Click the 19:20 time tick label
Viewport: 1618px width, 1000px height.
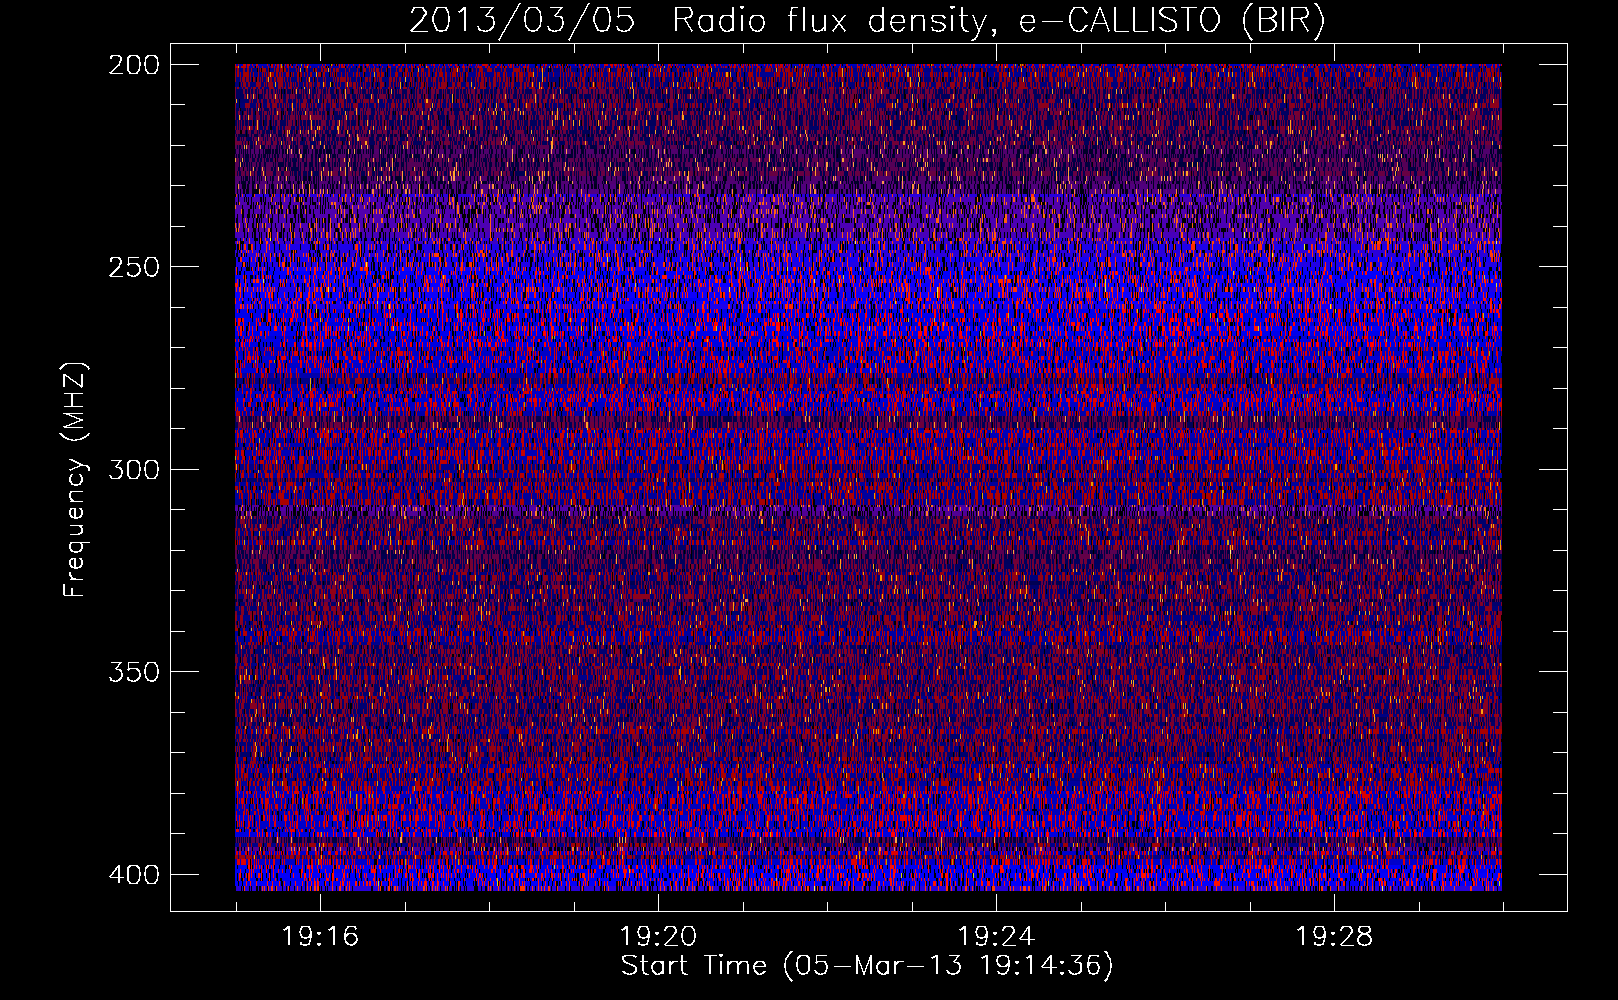[658, 937]
